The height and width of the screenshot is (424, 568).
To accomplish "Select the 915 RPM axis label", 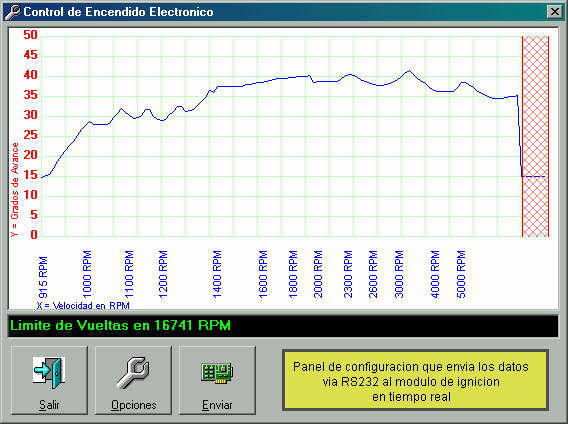I will (x=43, y=277).
